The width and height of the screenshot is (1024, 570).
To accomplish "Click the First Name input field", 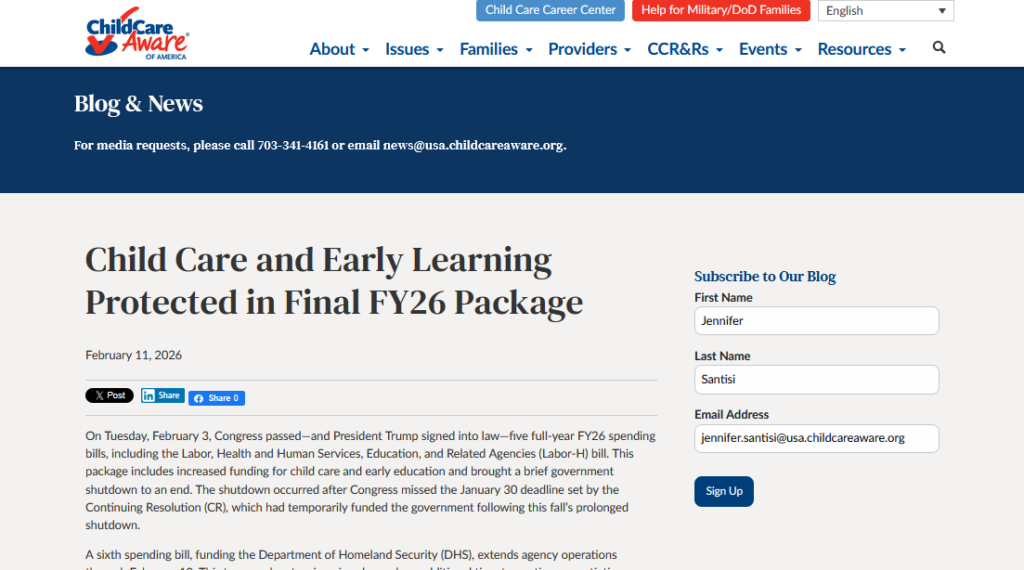I will tap(816, 321).
